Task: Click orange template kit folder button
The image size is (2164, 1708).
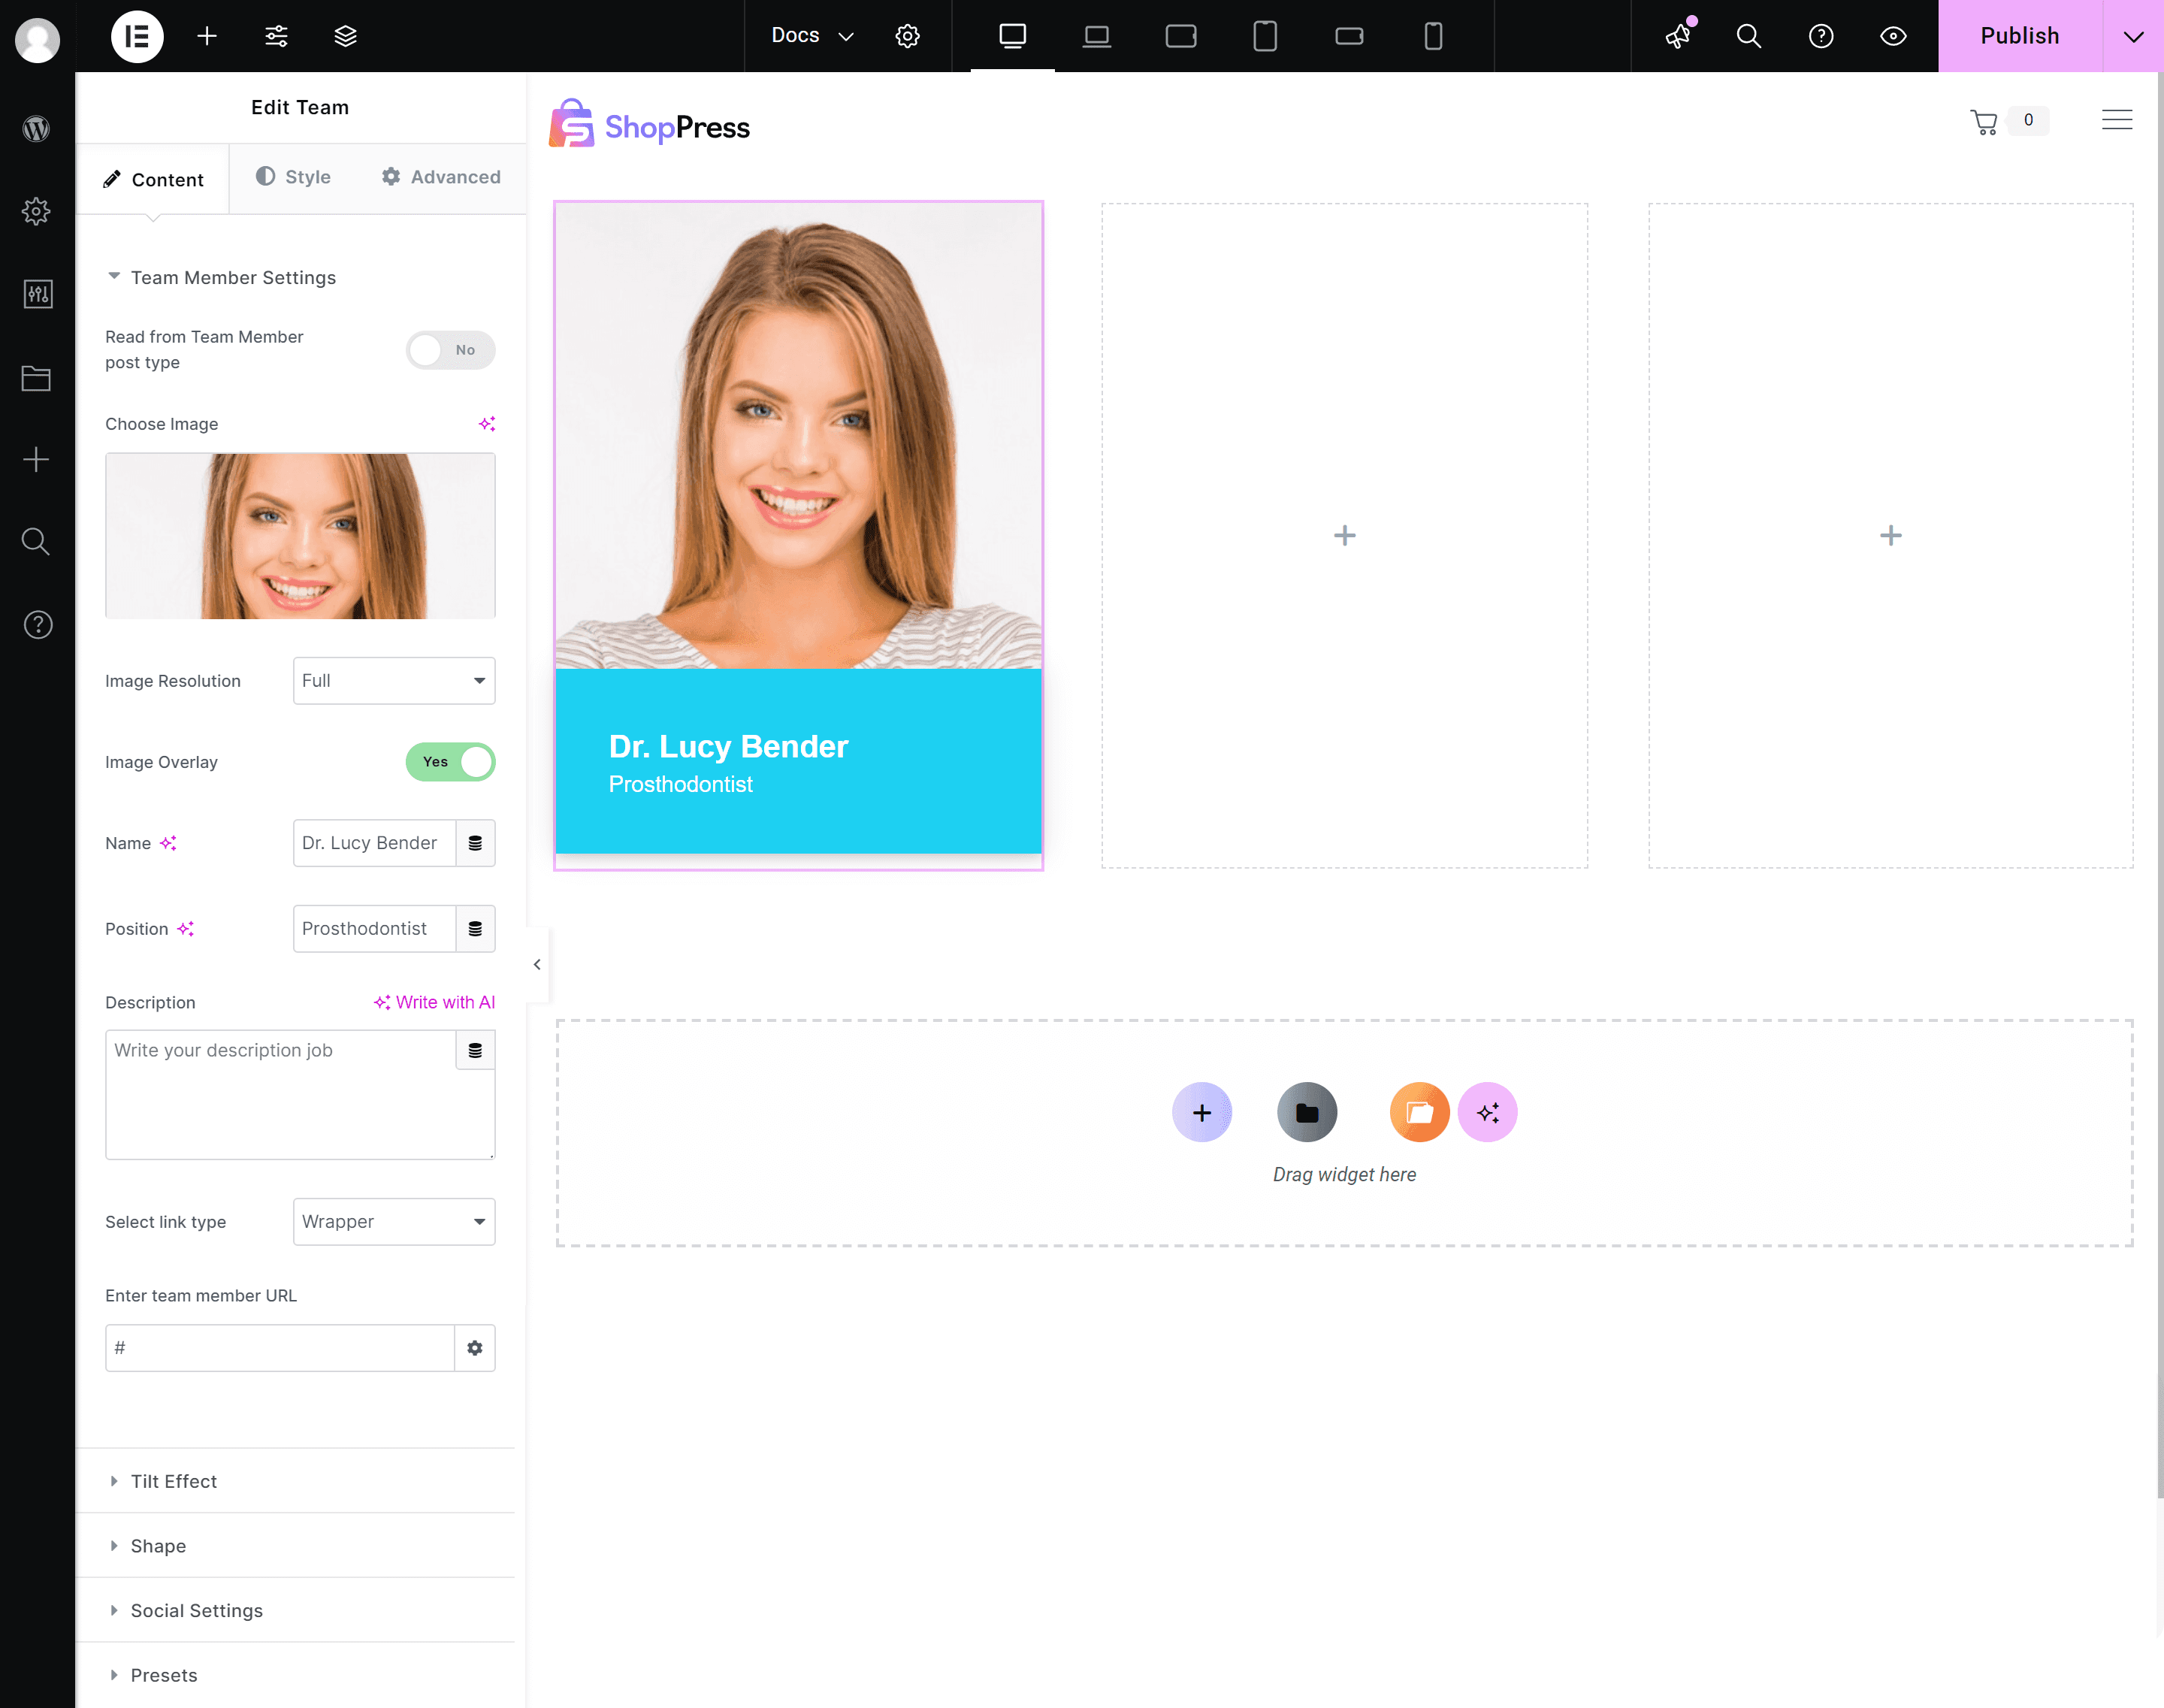Action: point(1419,1112)
